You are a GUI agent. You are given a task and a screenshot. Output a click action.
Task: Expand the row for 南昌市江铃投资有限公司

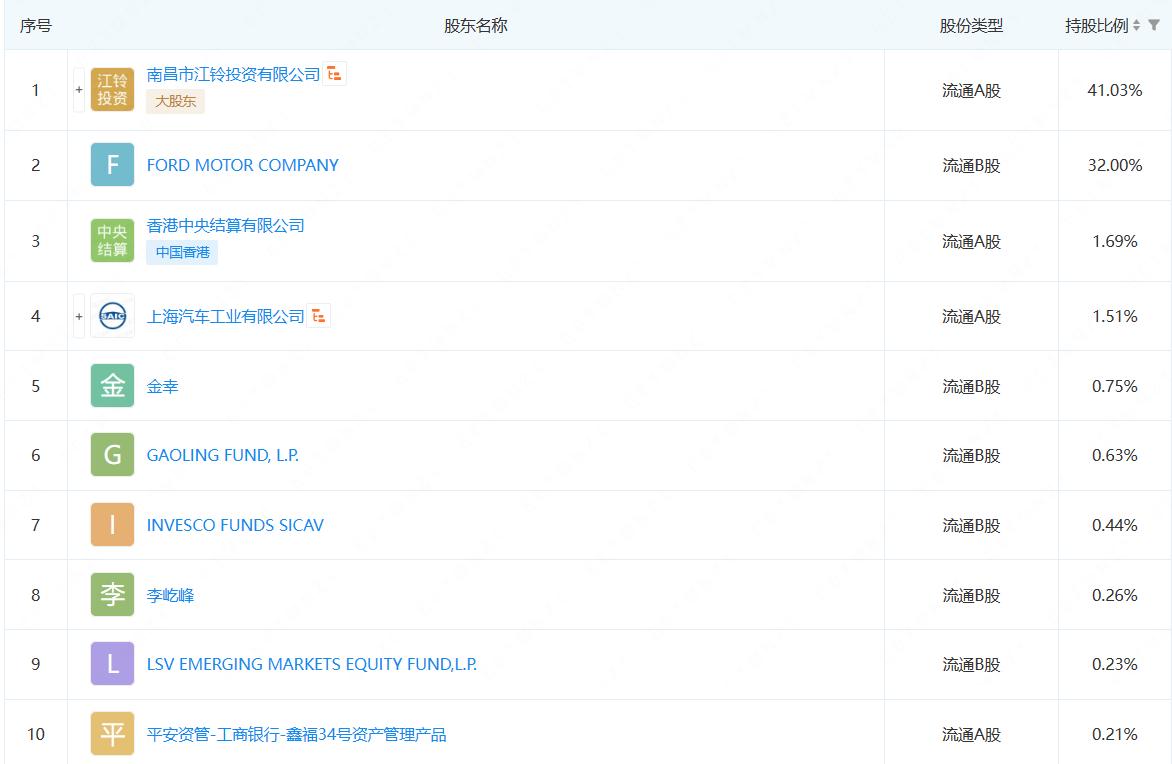pyautogui.click(x=78, y=90)
